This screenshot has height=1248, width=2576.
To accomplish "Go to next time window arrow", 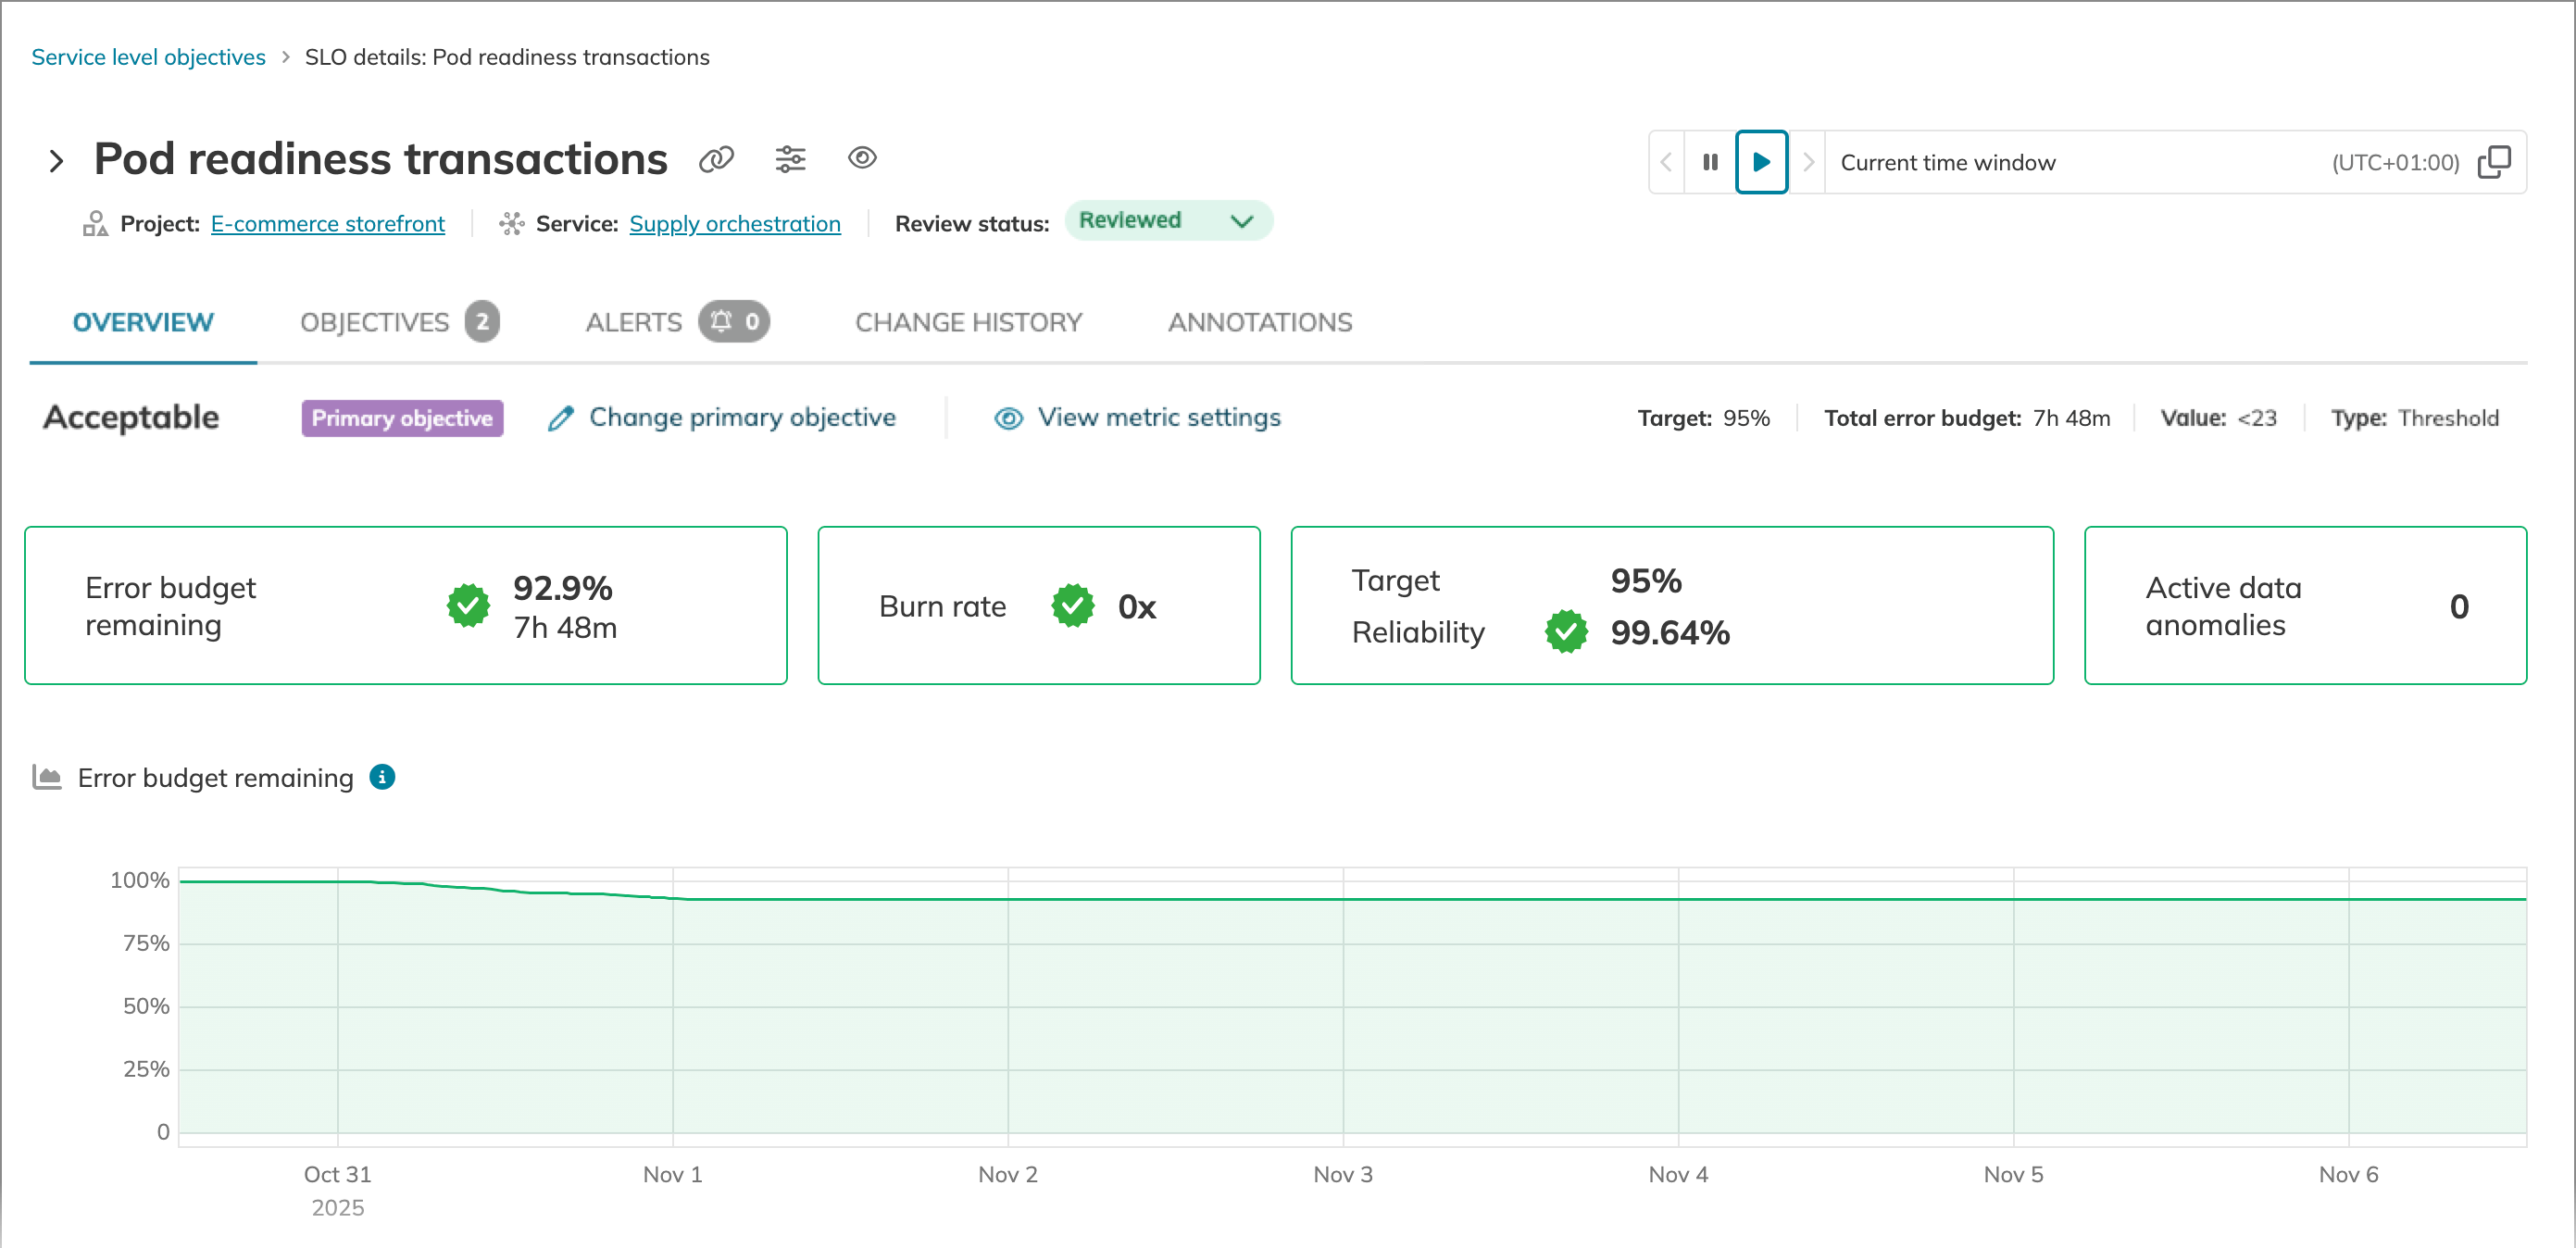I will (x=1808, y=162).
